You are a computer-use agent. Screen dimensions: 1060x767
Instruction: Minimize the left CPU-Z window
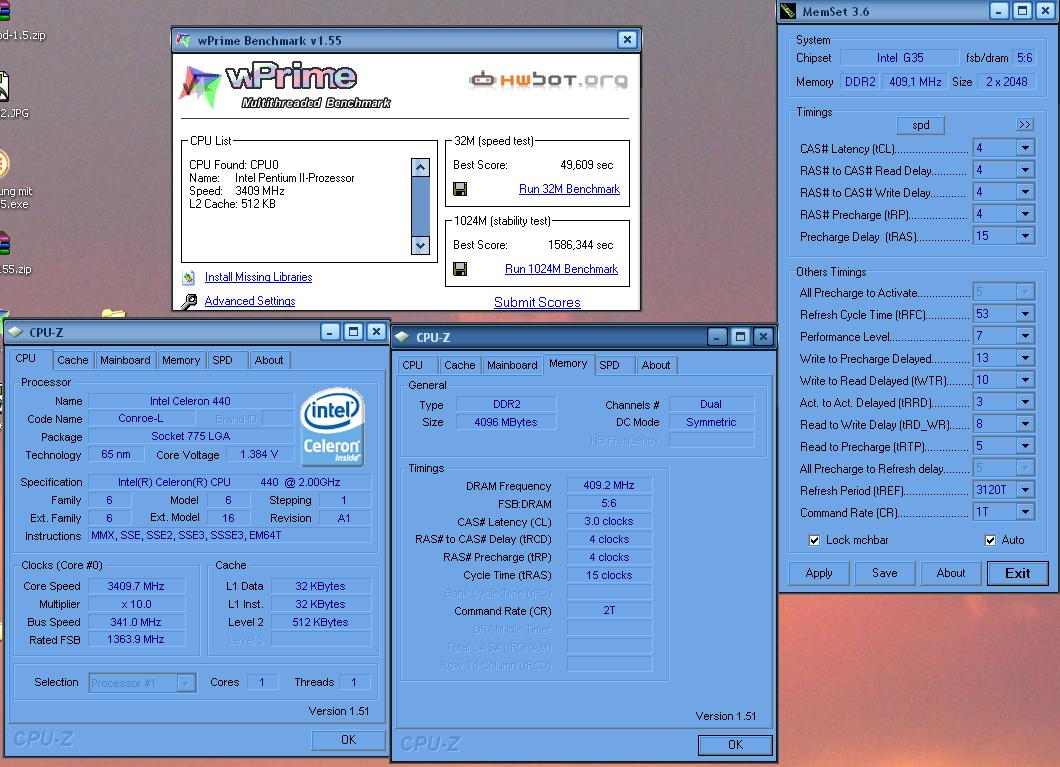[x=330, y=332]
